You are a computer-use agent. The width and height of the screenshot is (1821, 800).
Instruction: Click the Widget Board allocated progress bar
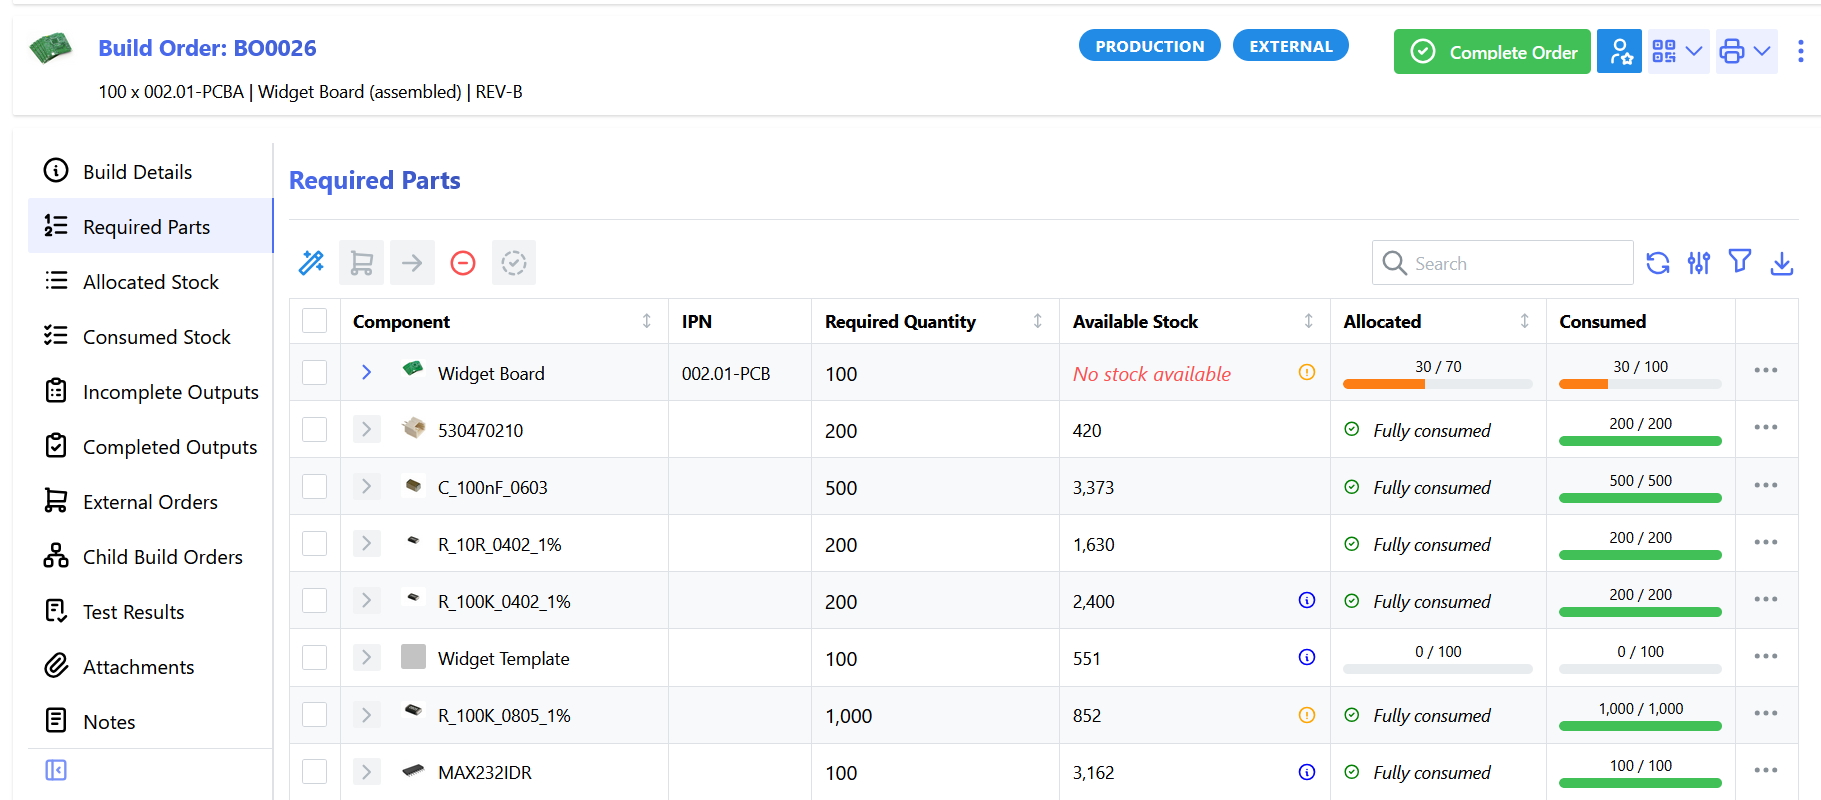1437,384
